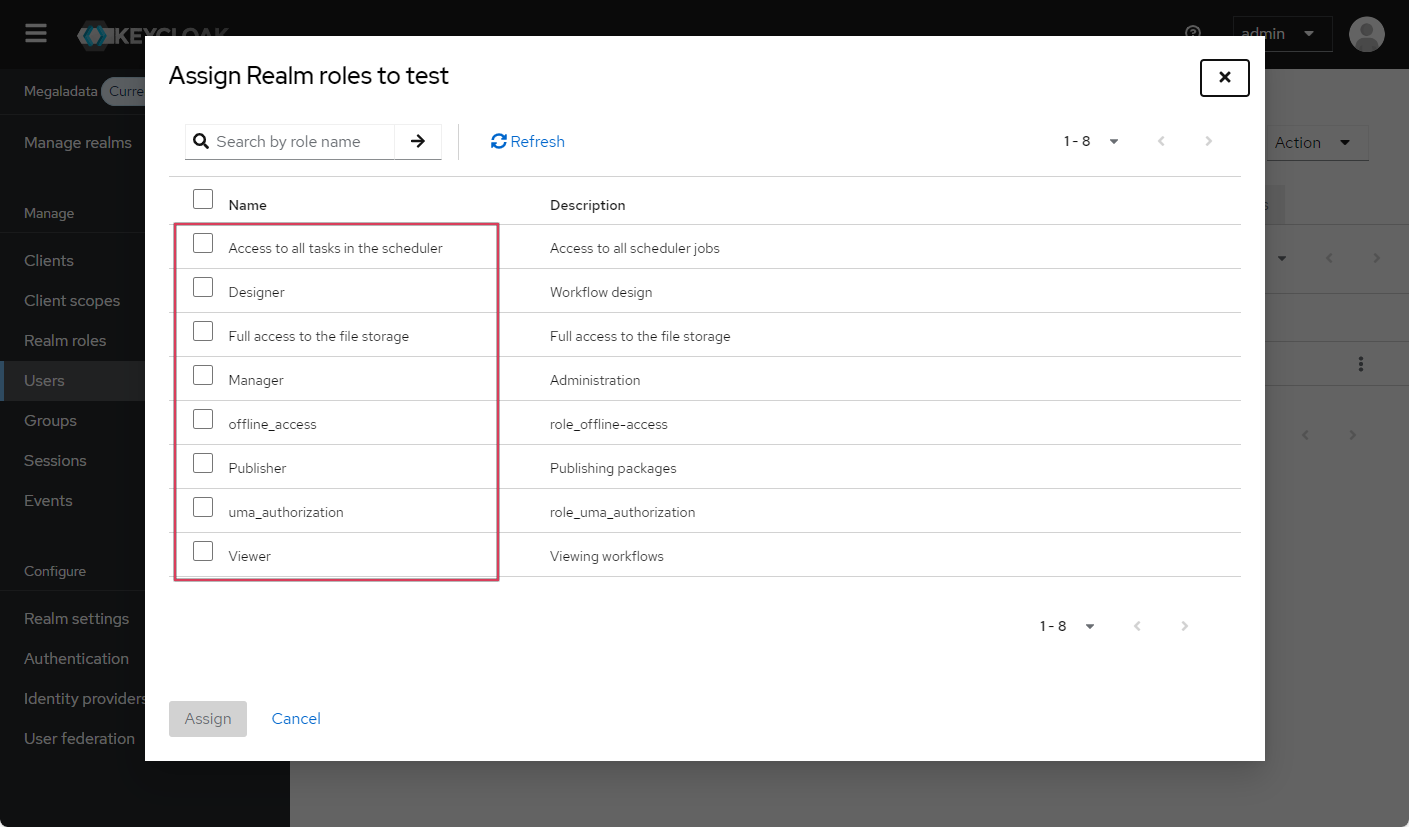This screenshot has width=1409, height=827.
Task: Open the top 1 - 8 per-page dropdown
Action: (x=1091, y=141)
